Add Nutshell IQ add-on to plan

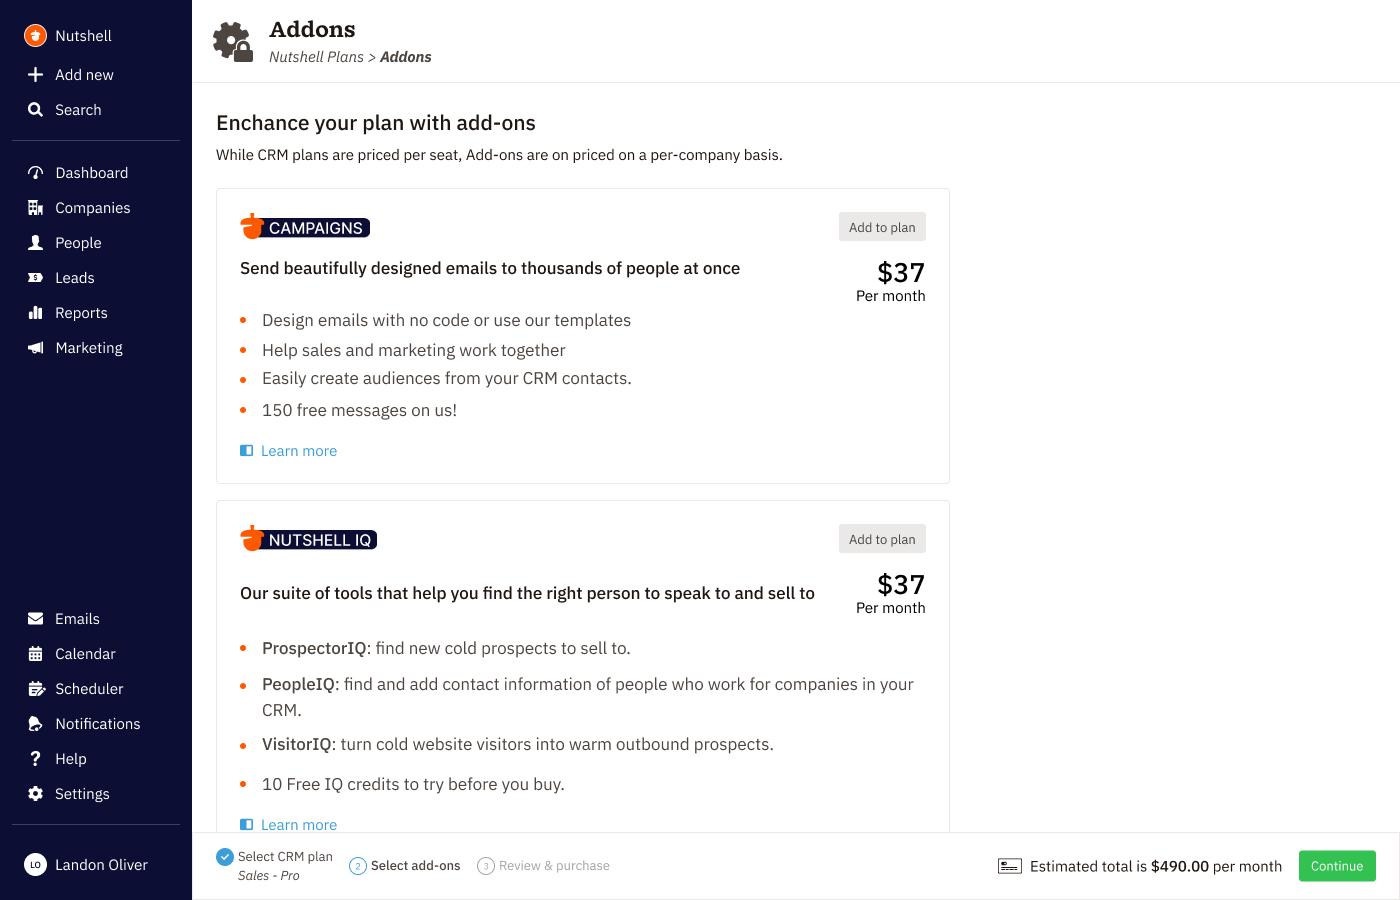click(882, 539)
